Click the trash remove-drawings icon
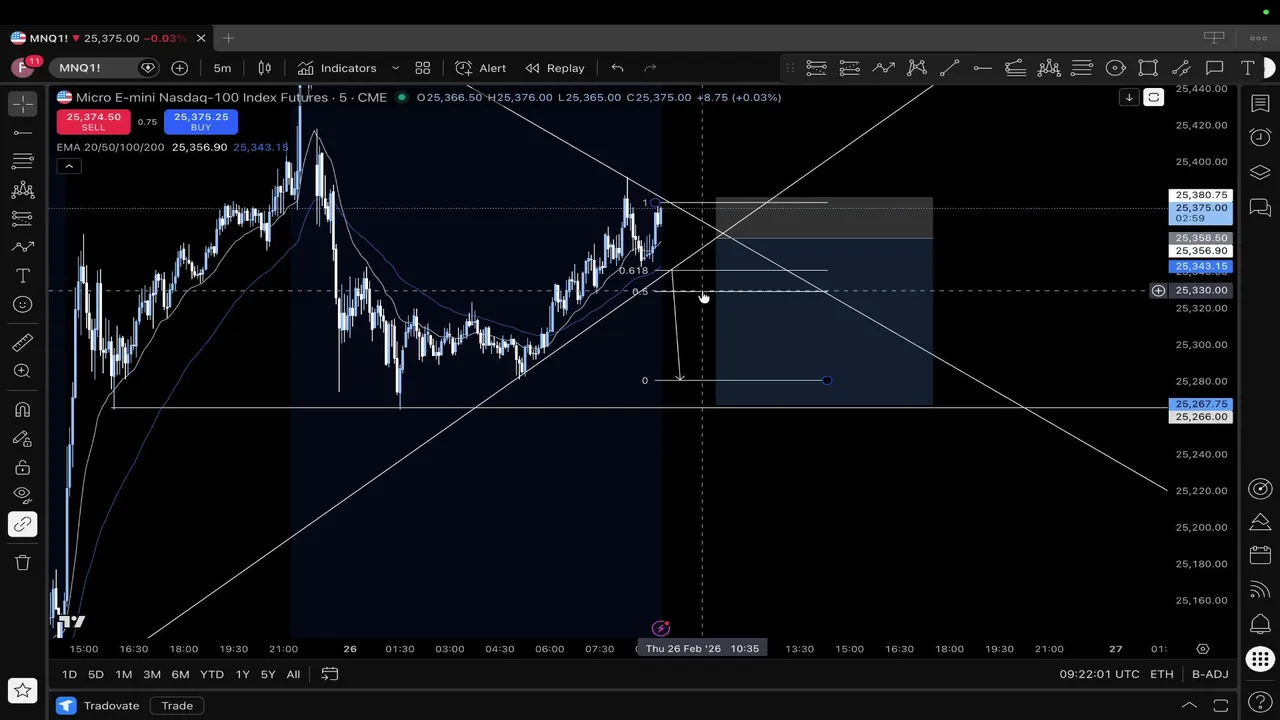Viewport: 1280px width, 720px height. pos(22,562)
